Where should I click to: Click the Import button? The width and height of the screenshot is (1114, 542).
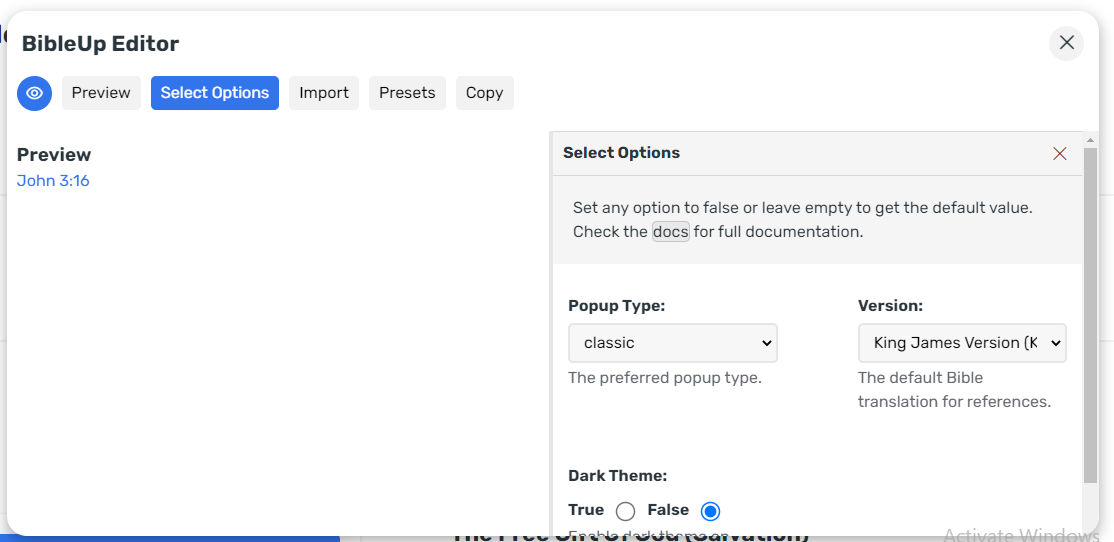coord(324,93)
